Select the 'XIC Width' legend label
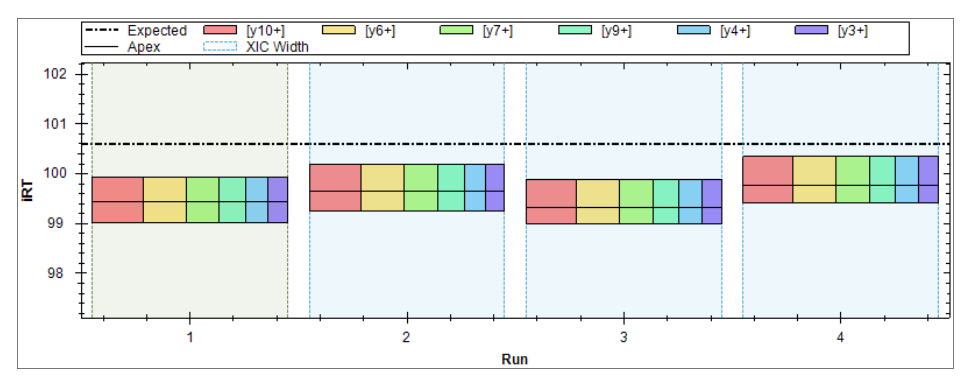This screenshot has width=971, height=386. (277, 46)
